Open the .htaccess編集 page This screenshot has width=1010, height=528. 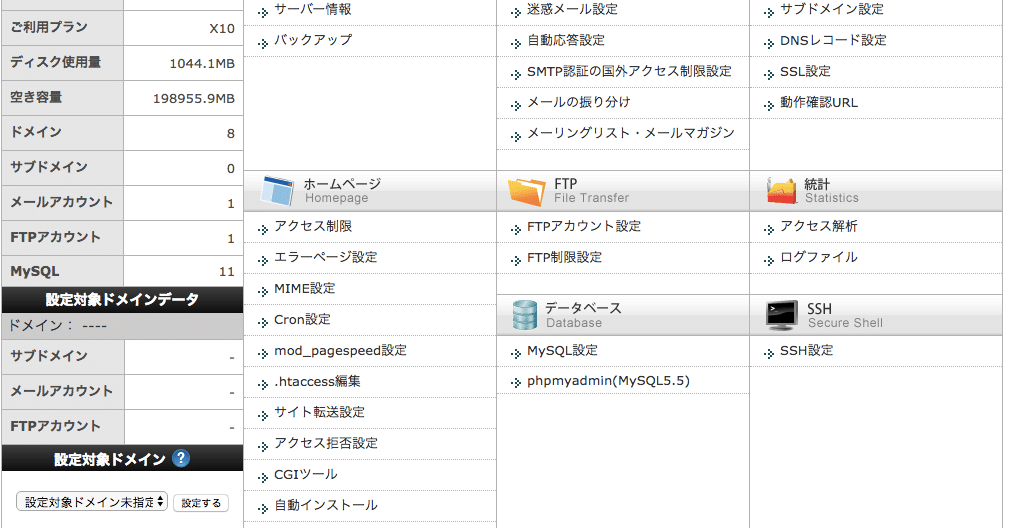(317, 381)
